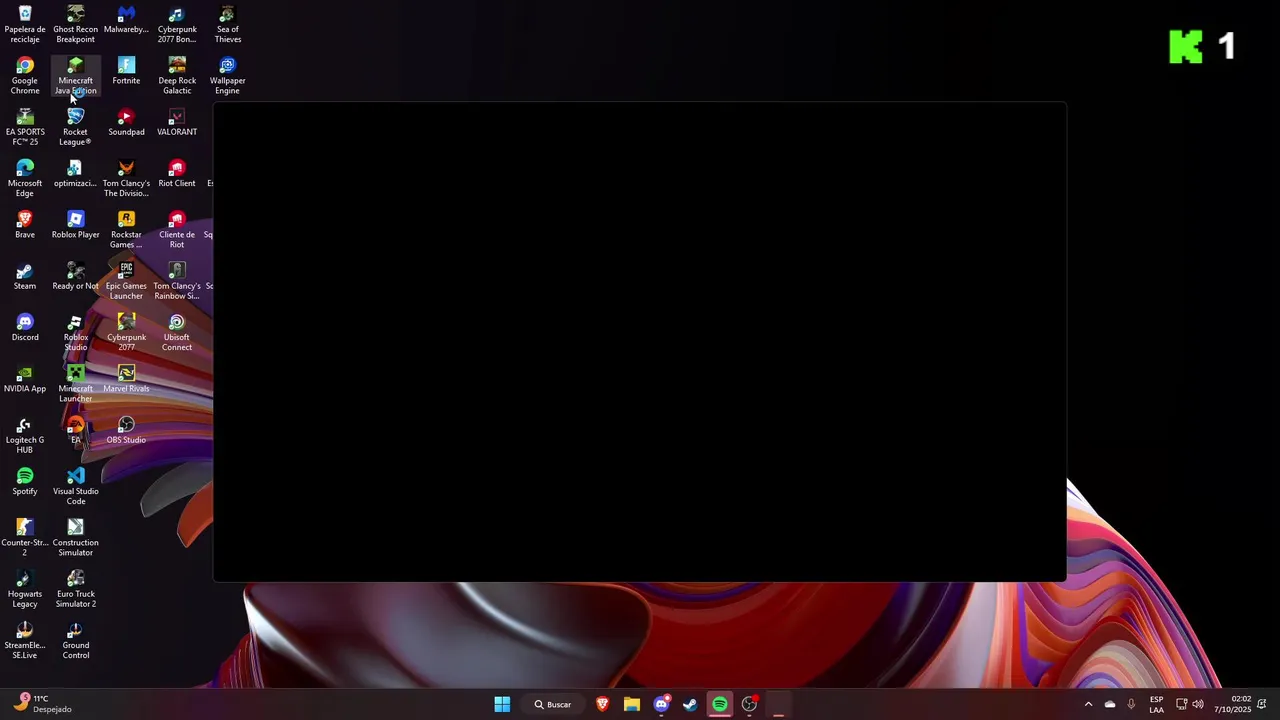Select the Deep Rock Galactic shortcut
The image size is (1280, 720).
click(177, 76)
